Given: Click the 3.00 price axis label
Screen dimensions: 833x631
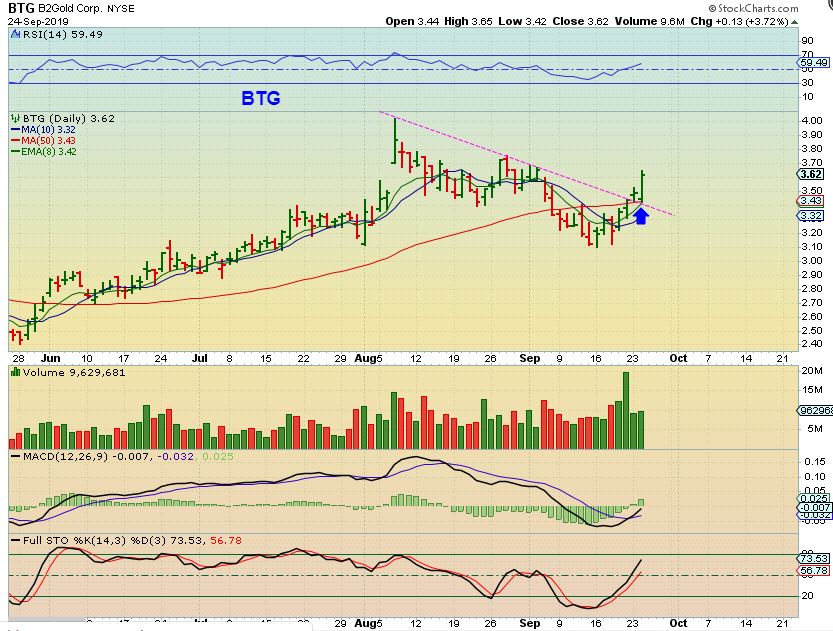Looking at the screenshot, I should click(812, 260).
